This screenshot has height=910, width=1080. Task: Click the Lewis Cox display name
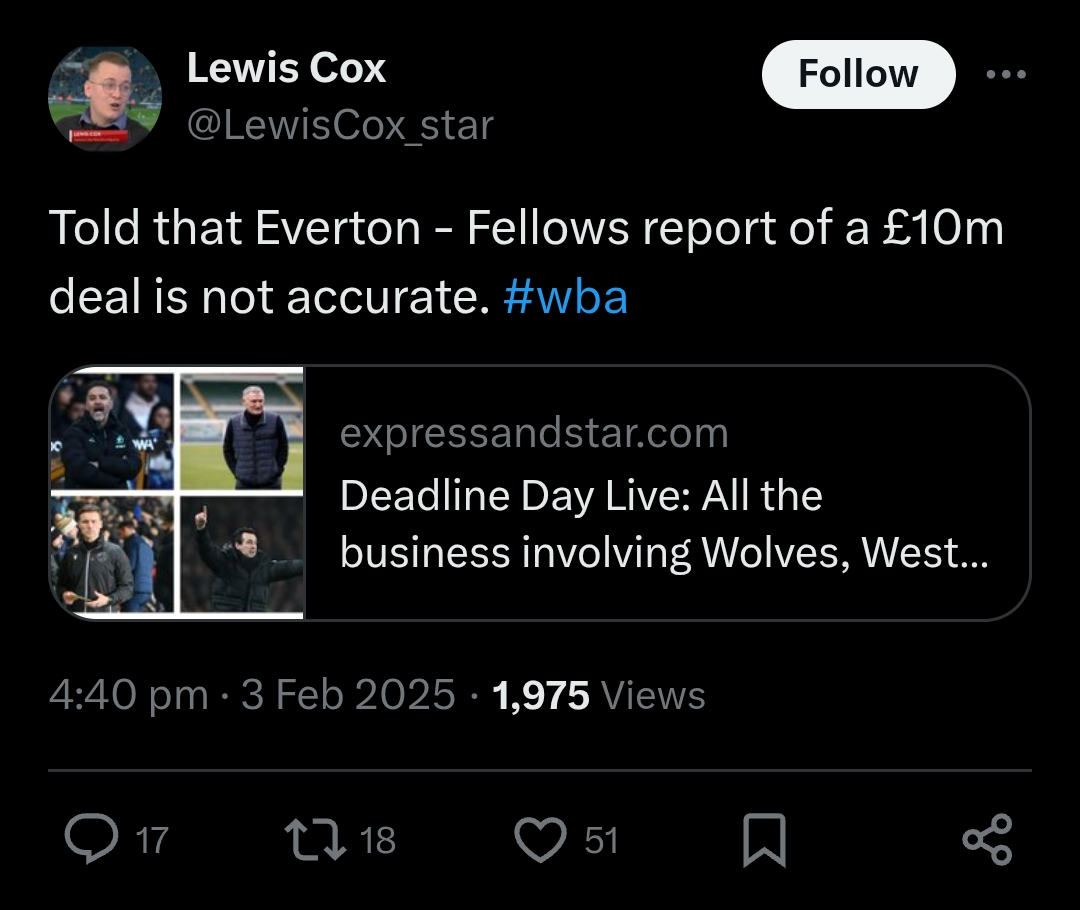pos(286,68)
